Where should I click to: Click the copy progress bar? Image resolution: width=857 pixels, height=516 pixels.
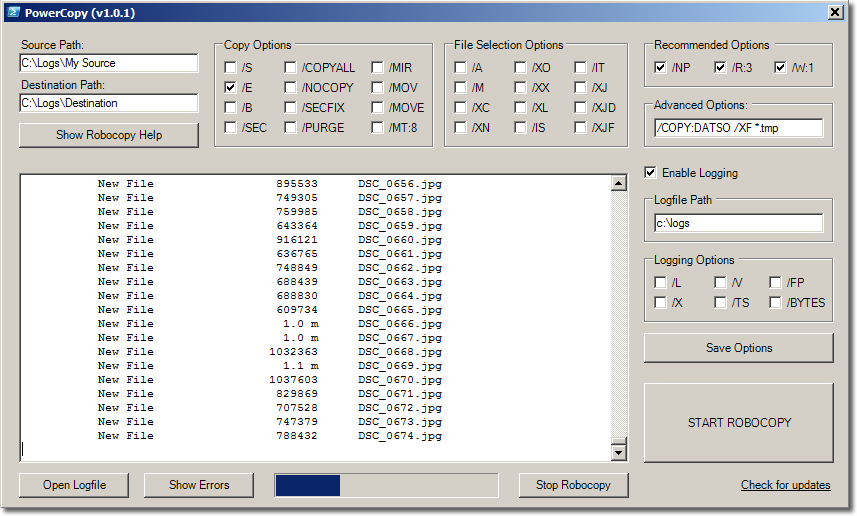pyautogui.click(x=386, y=485)
